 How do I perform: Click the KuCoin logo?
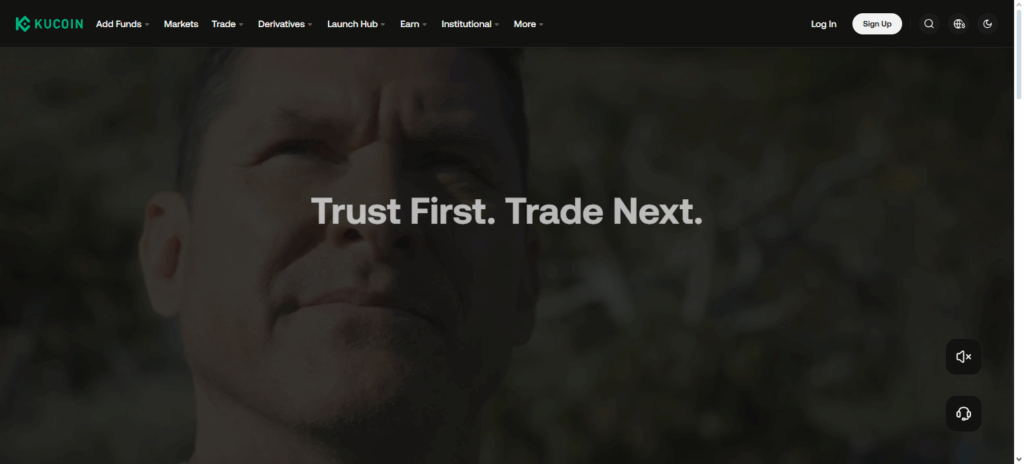49,24
